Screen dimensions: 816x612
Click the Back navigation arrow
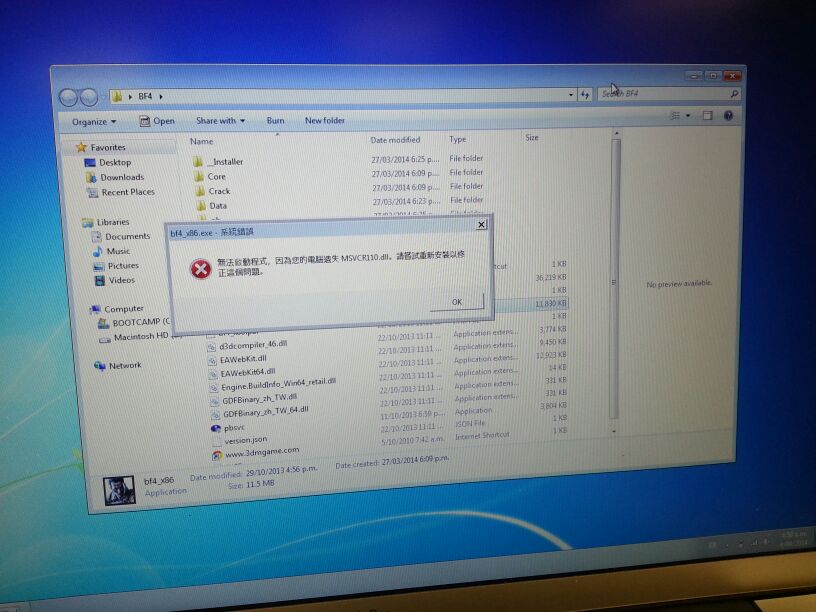(x=69, y=97)
